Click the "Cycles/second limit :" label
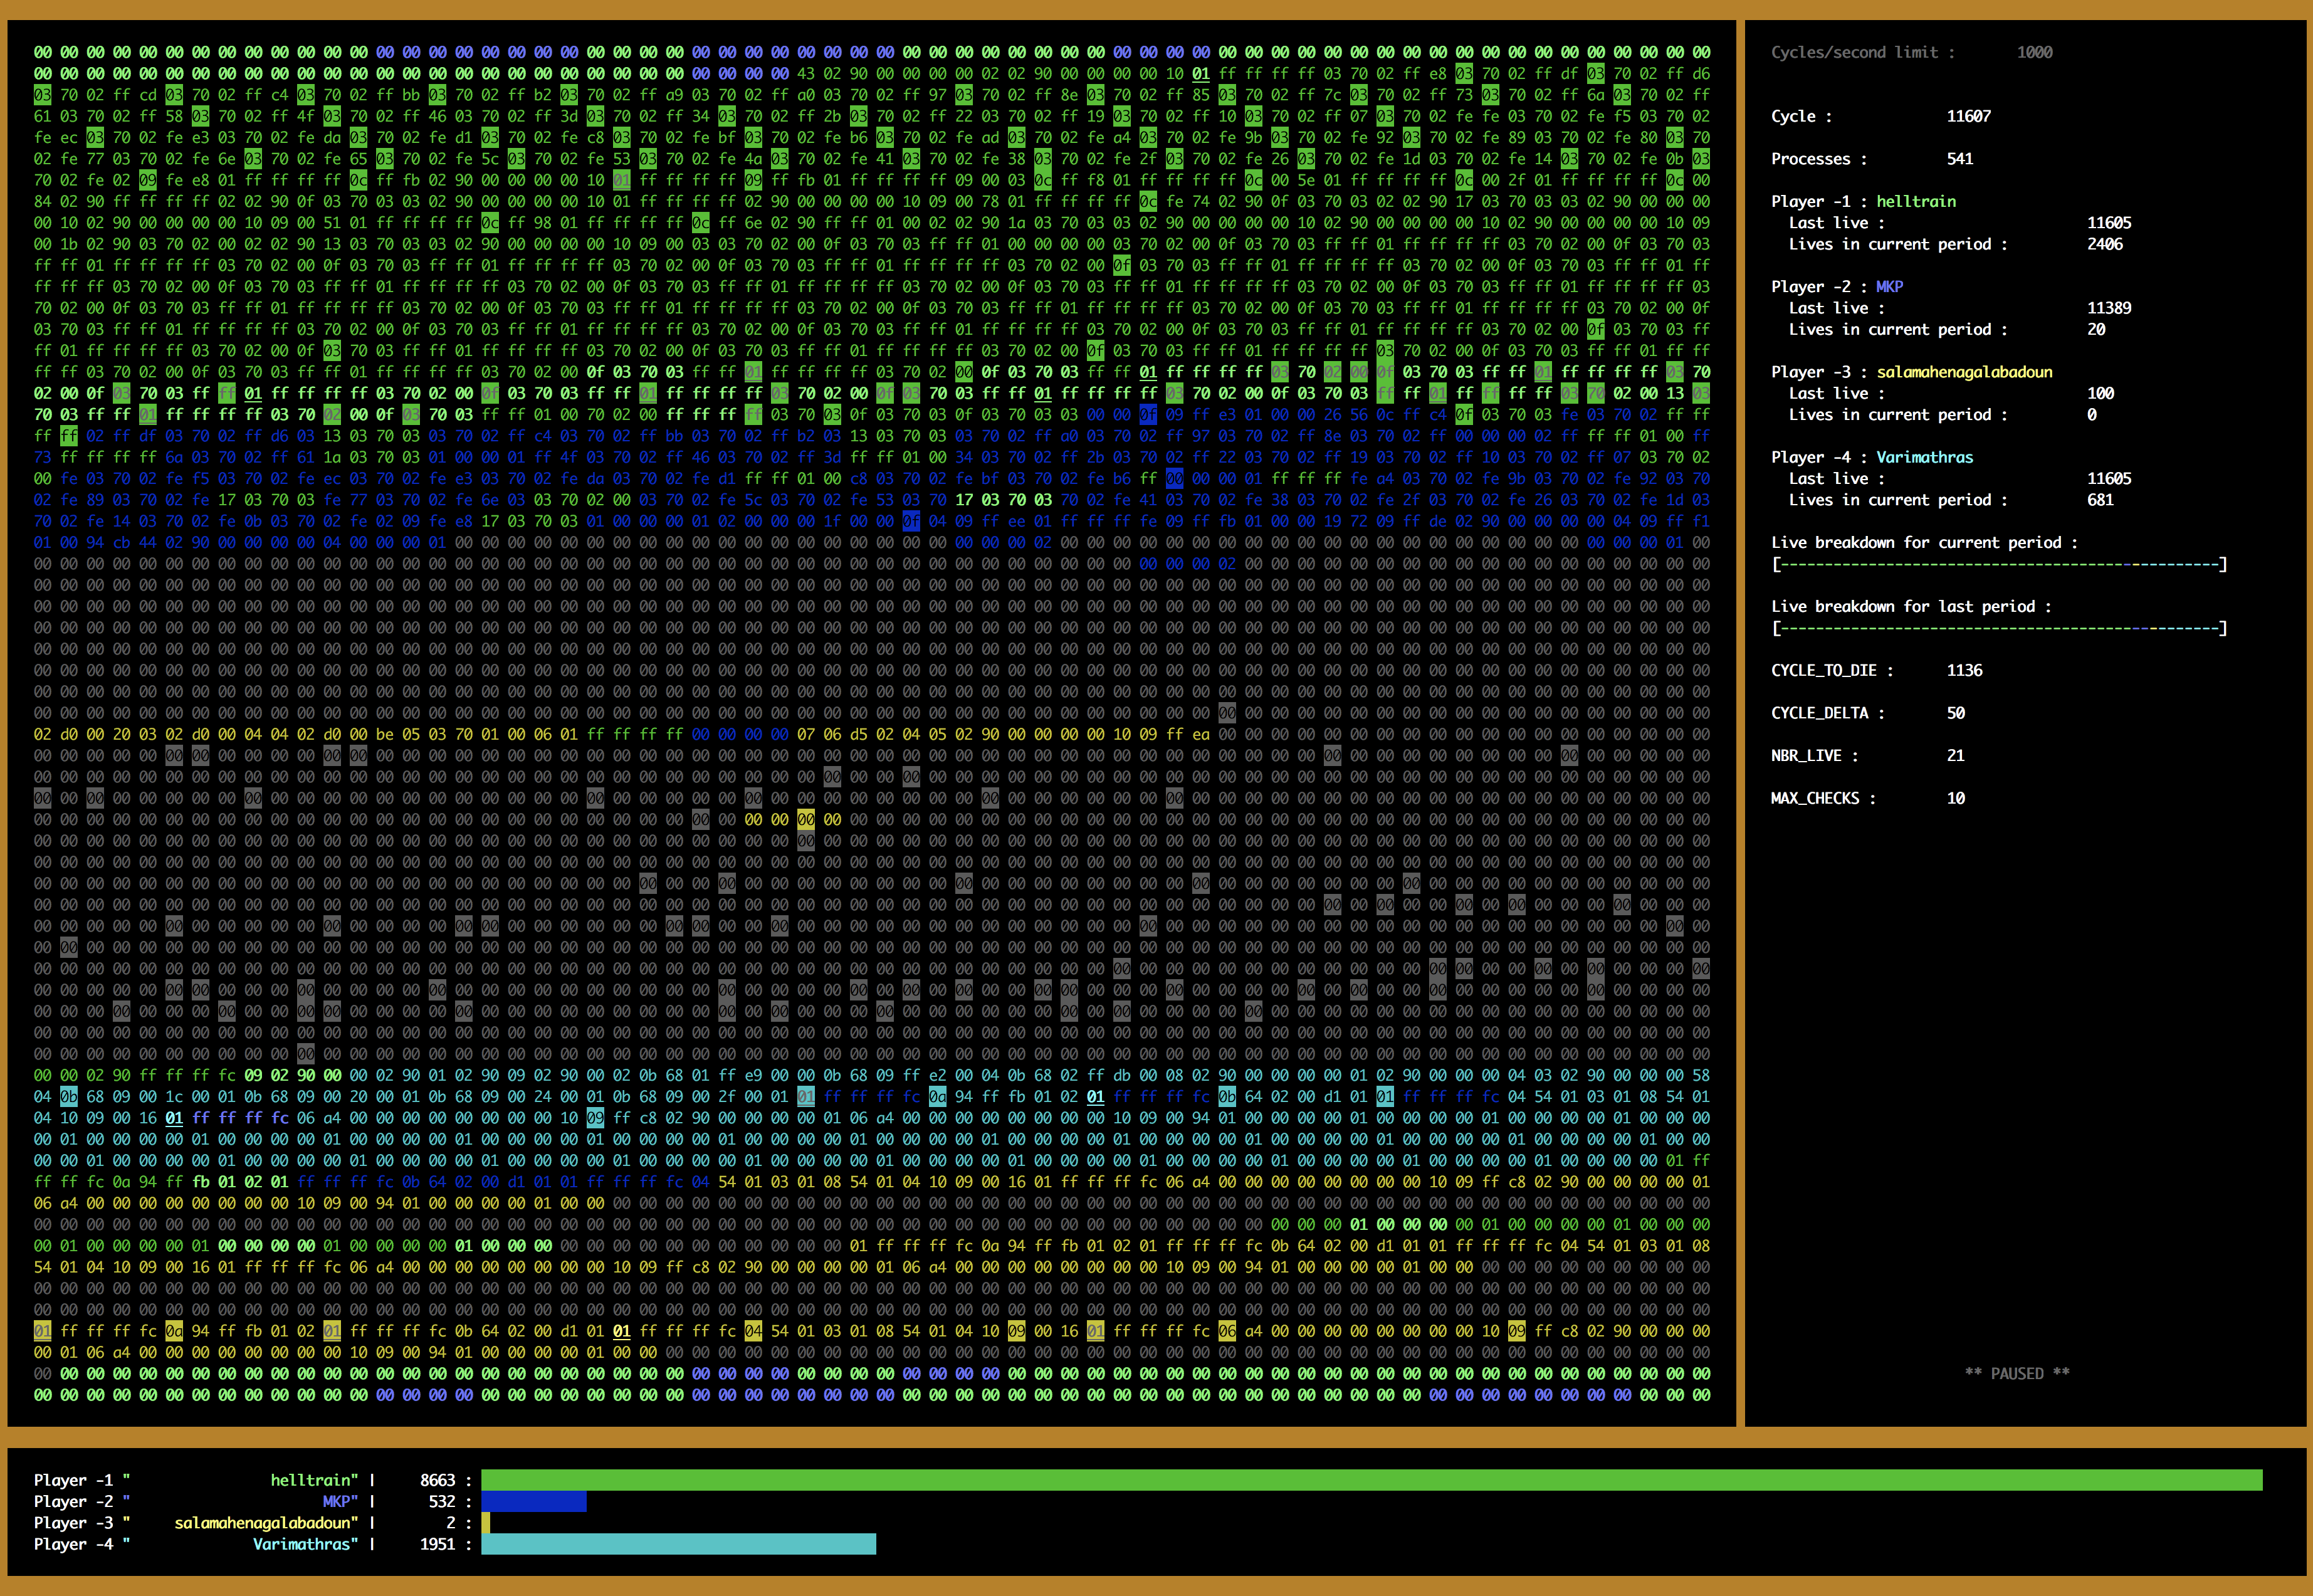 click(x=1862, y=52)
